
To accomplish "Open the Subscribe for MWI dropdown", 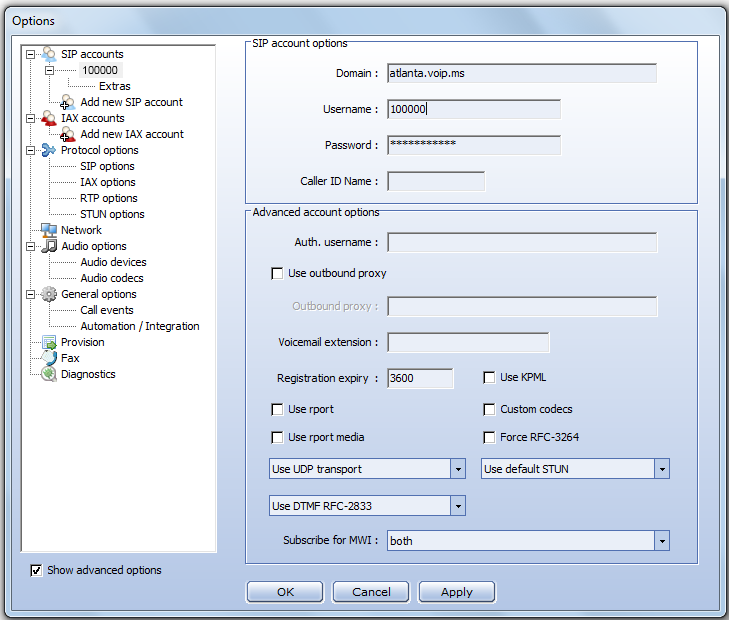I will 661,541.
